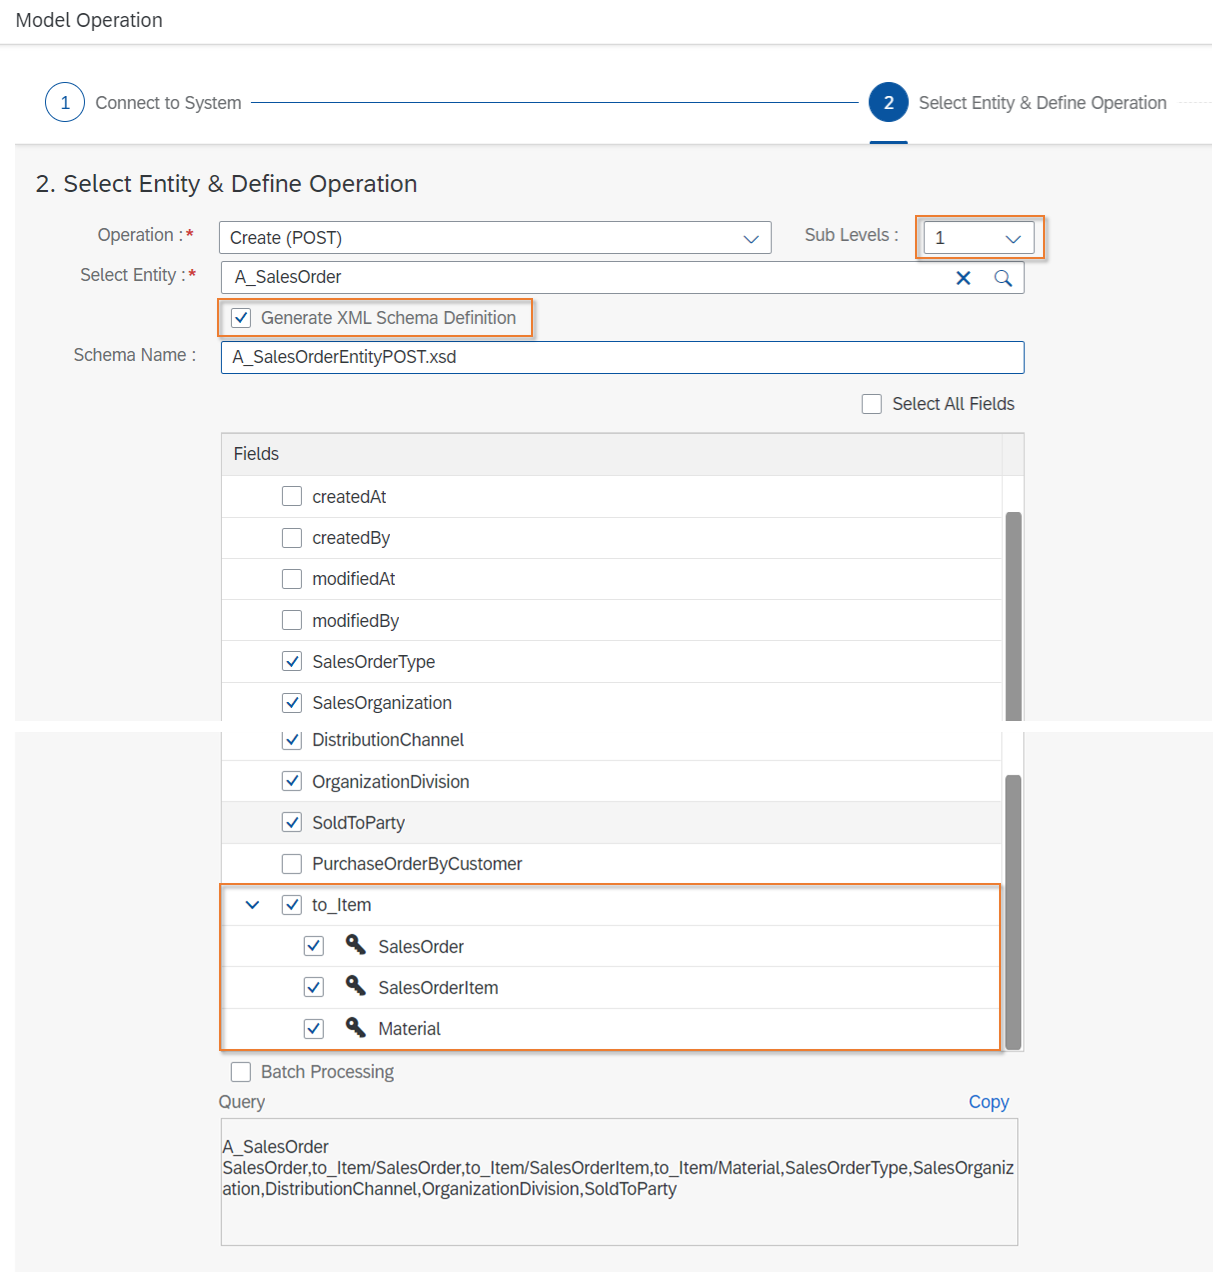1213x1272 pixels.
Task: Click the SoldToParty row label
Action: click(358, 823)
